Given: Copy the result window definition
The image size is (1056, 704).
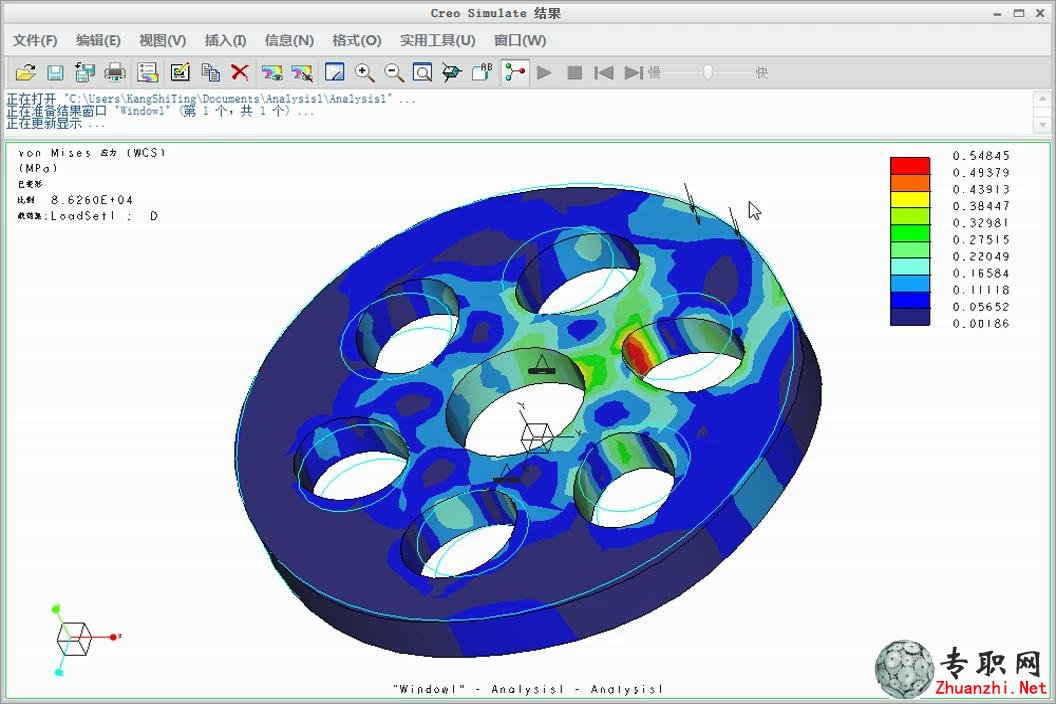Looking at the screenshot, I should coord(210,72).
